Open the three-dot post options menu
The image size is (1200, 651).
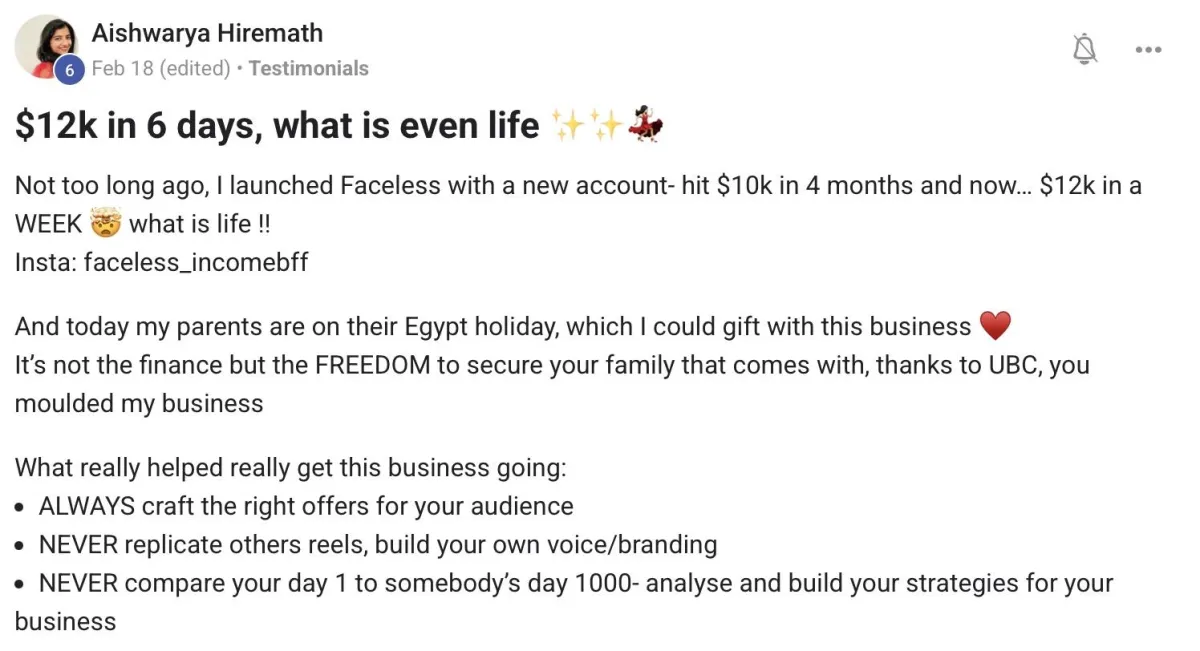[x=1148, y=49]
